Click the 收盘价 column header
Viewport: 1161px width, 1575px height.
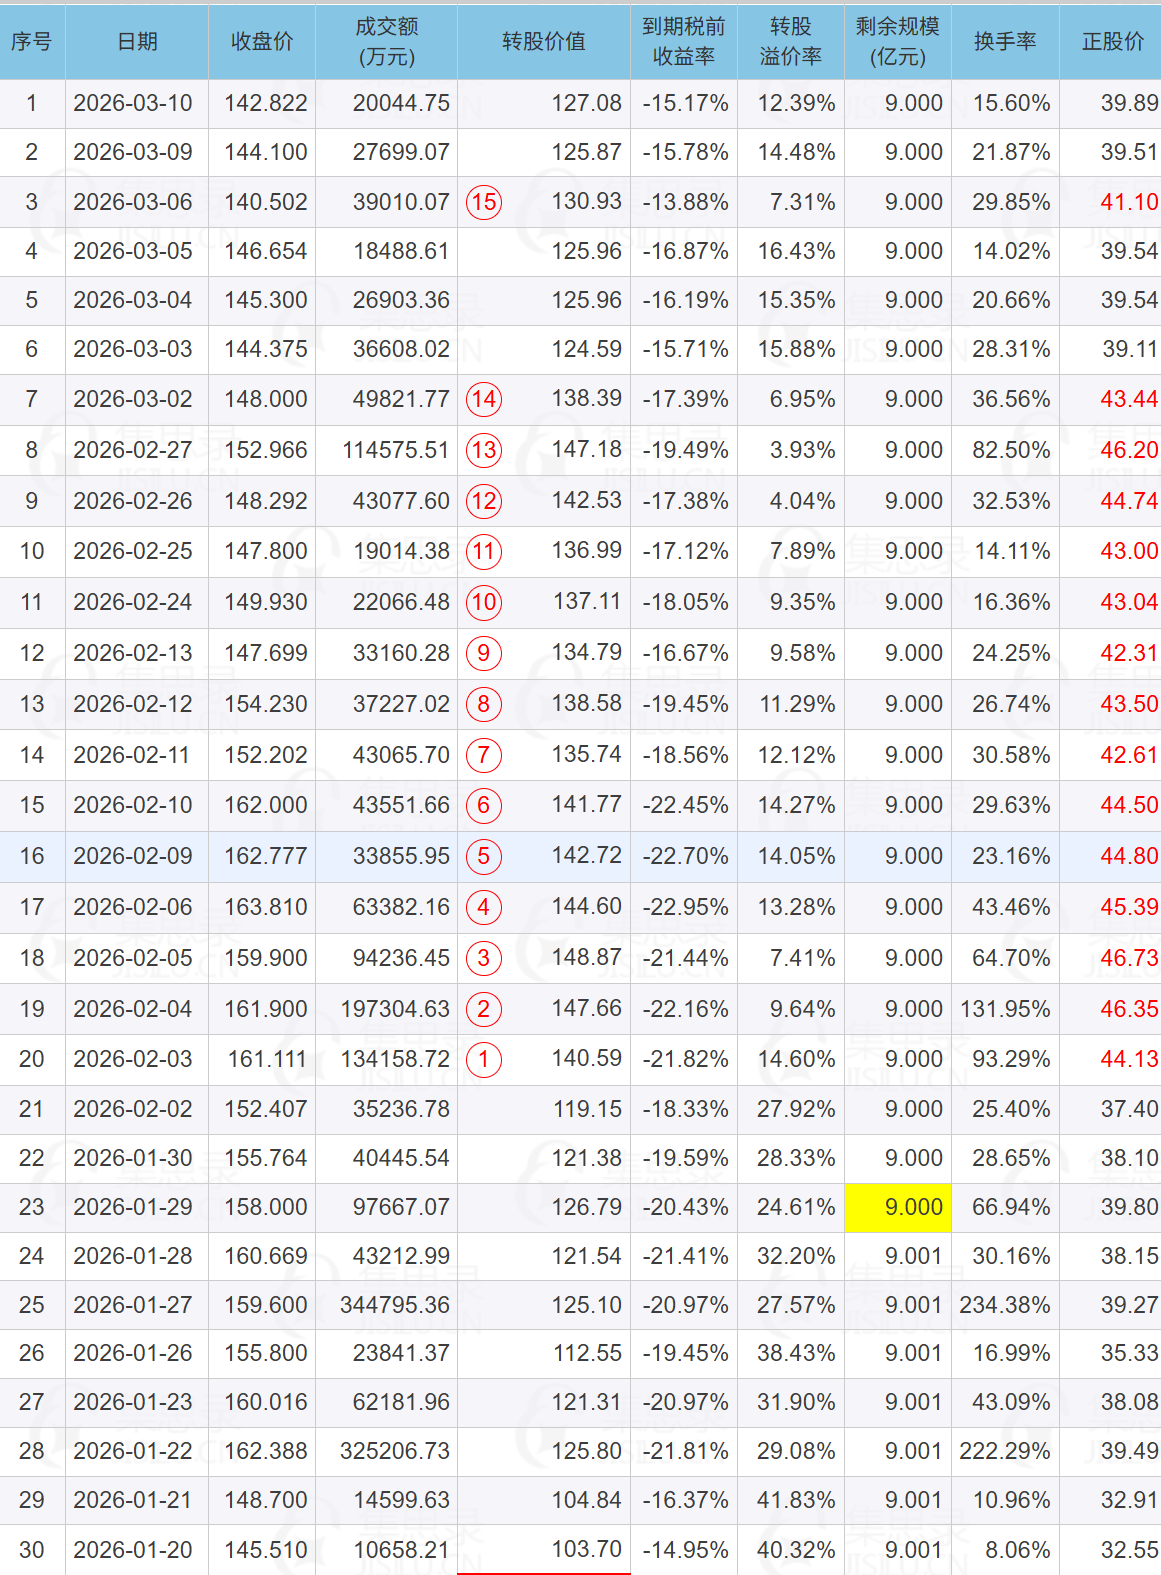[262, 41]
